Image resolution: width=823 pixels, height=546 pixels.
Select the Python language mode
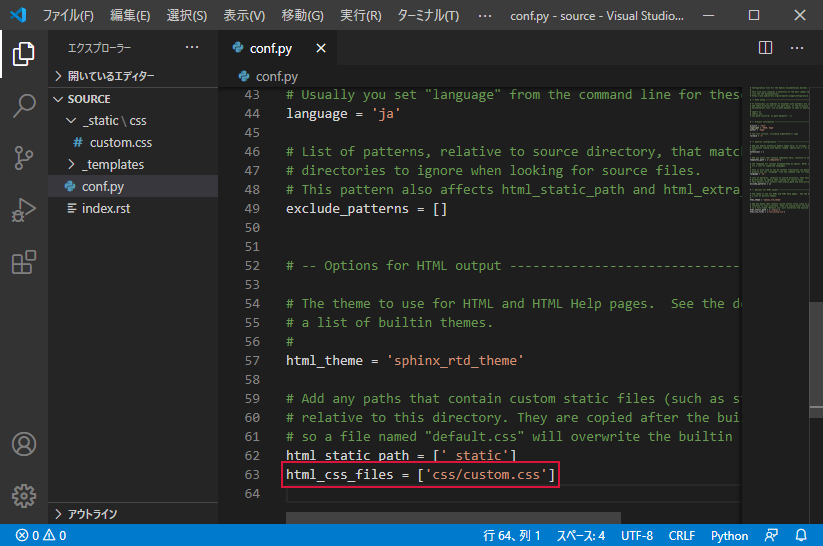(729, 536)
